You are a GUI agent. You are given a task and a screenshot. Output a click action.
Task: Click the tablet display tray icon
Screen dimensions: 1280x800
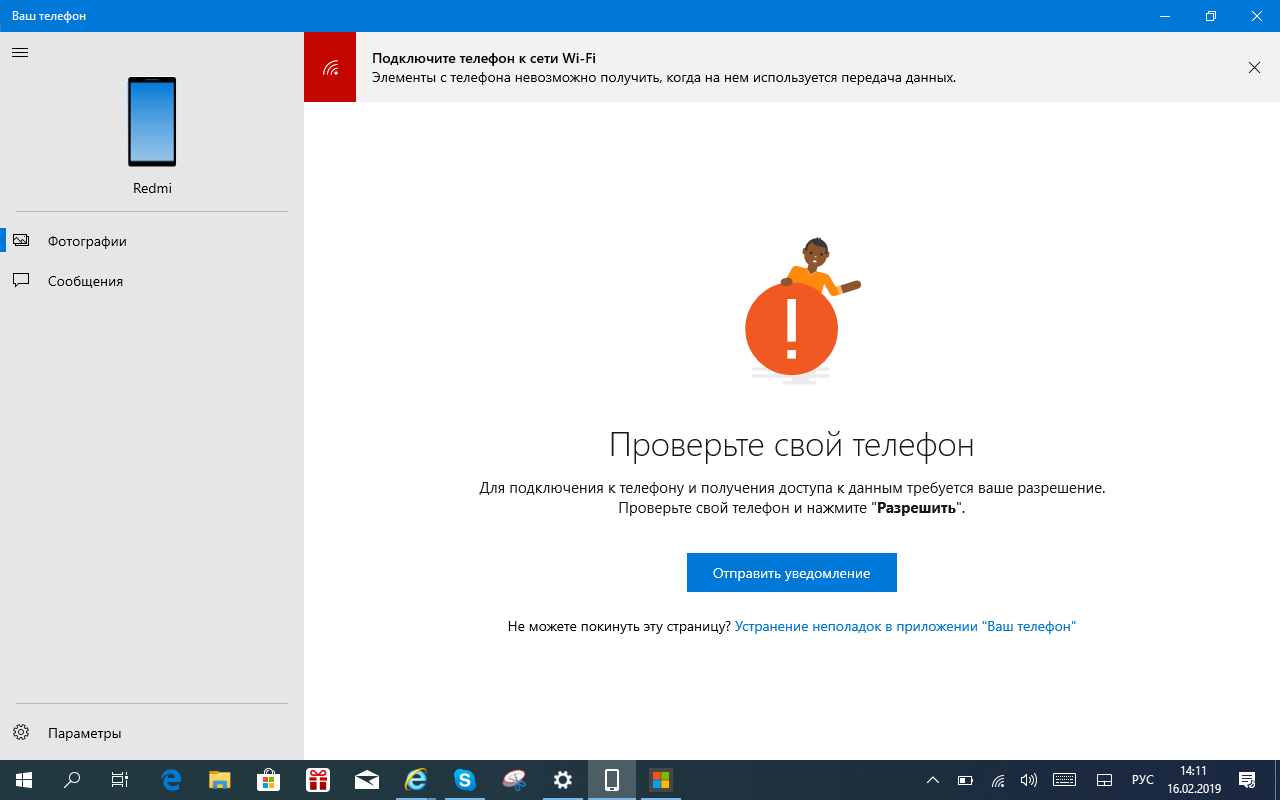[1105, 780]
